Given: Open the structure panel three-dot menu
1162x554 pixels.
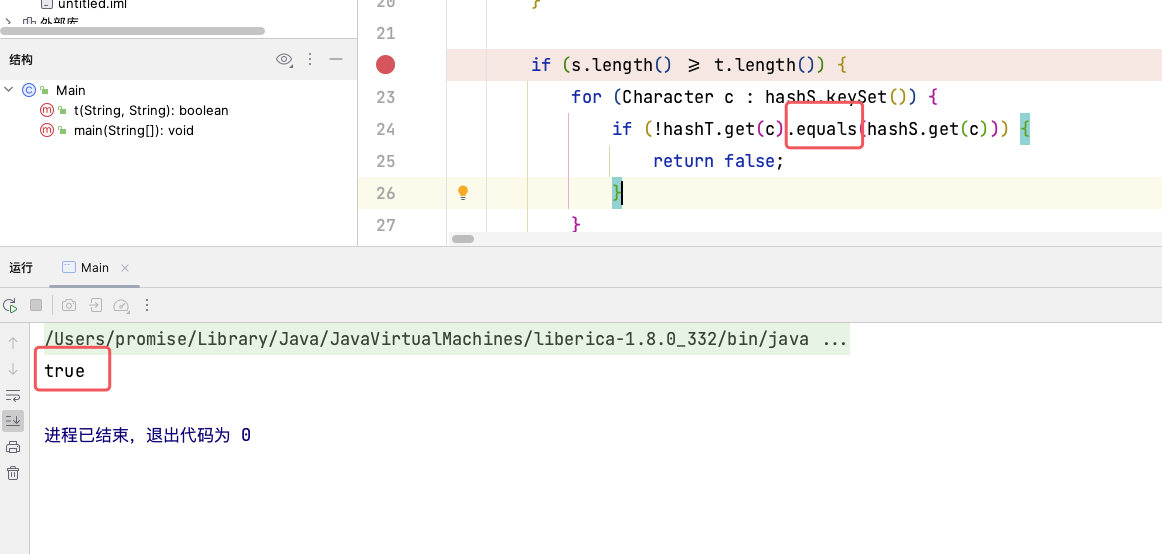Looking at the screenshot, I should click(x=311, y=59).
